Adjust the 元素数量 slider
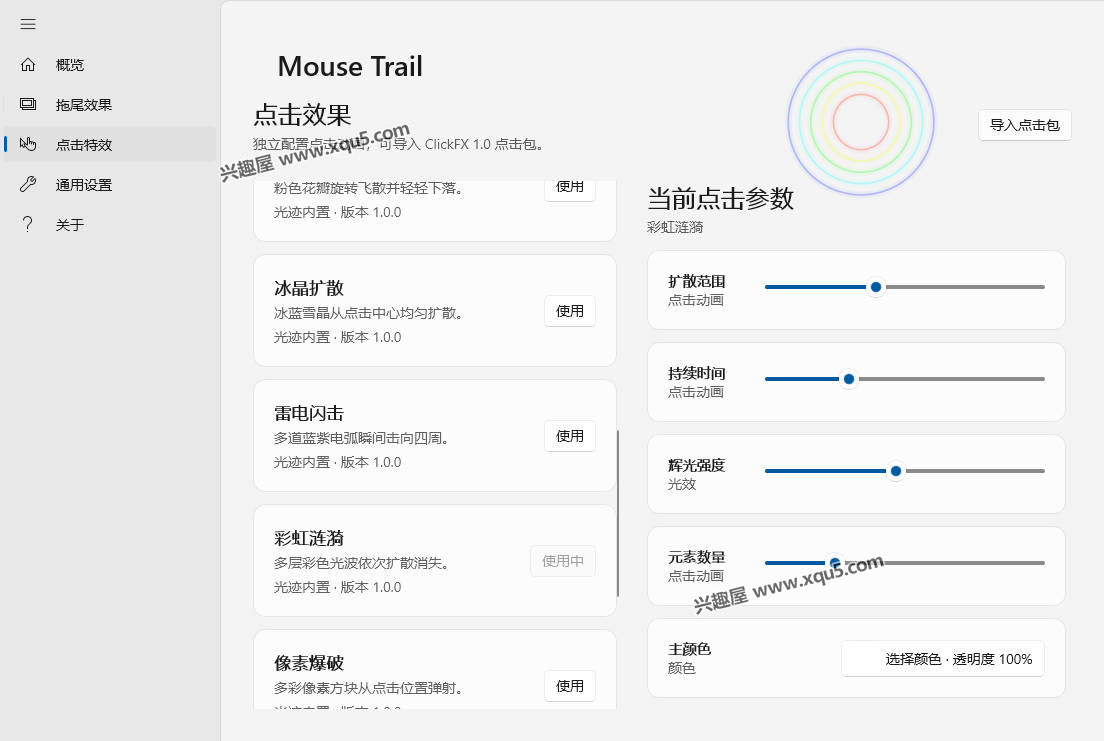The height and width of the screenshot is (741, 1104). click(x=905, y=563)
